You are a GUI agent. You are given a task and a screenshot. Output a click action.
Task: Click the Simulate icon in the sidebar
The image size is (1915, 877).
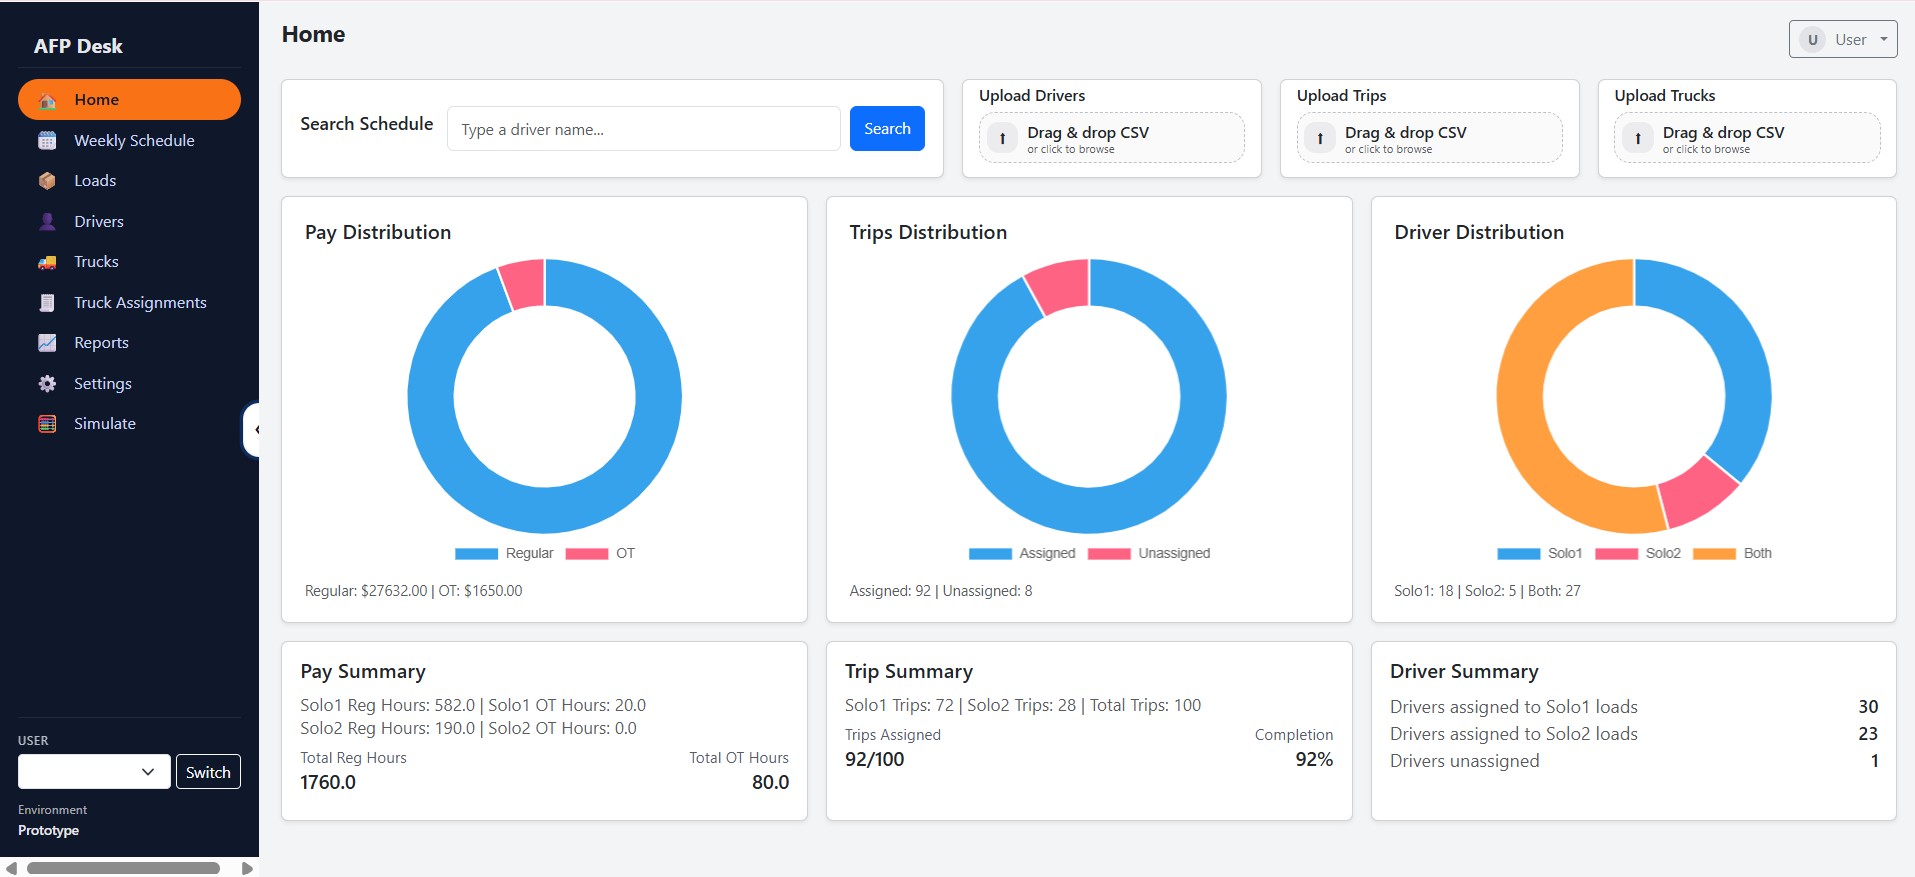(x=47, y=424)
